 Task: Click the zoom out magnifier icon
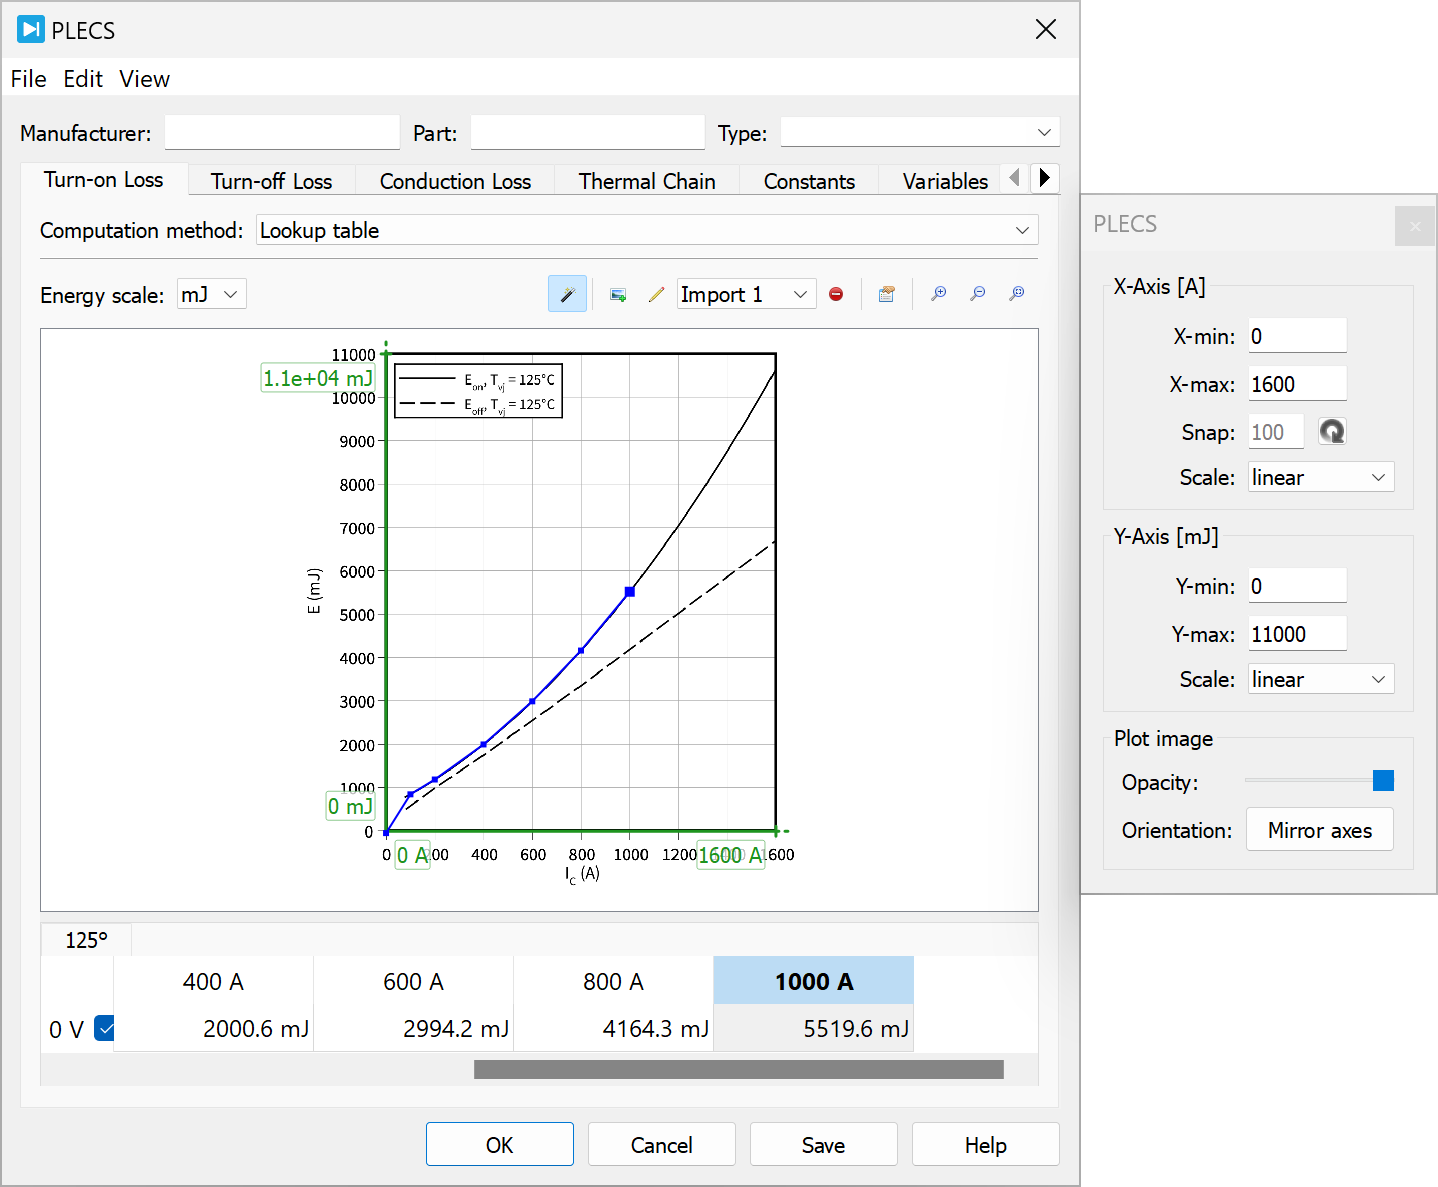pyautogui.click(x=978, y=294)
